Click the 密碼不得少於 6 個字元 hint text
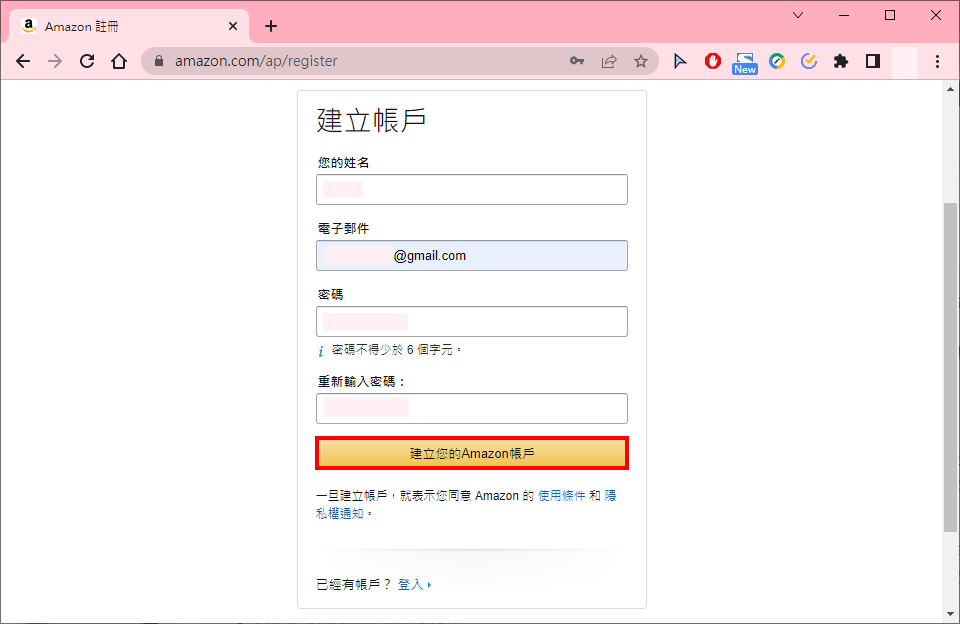The width and height of the screenshot is (960, 624). click(396, 350)
